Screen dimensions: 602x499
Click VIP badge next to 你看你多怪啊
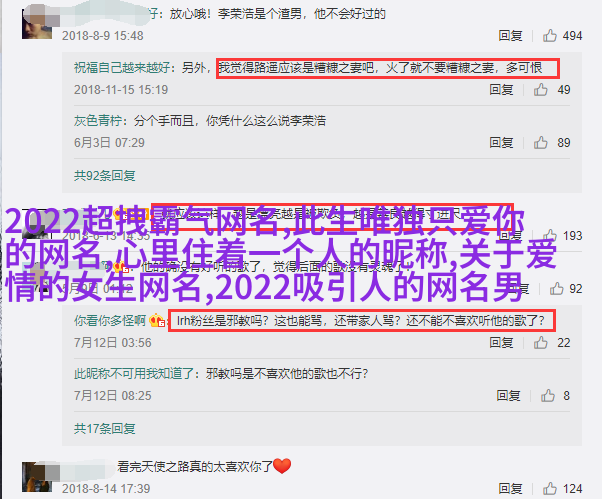point(157,320)
